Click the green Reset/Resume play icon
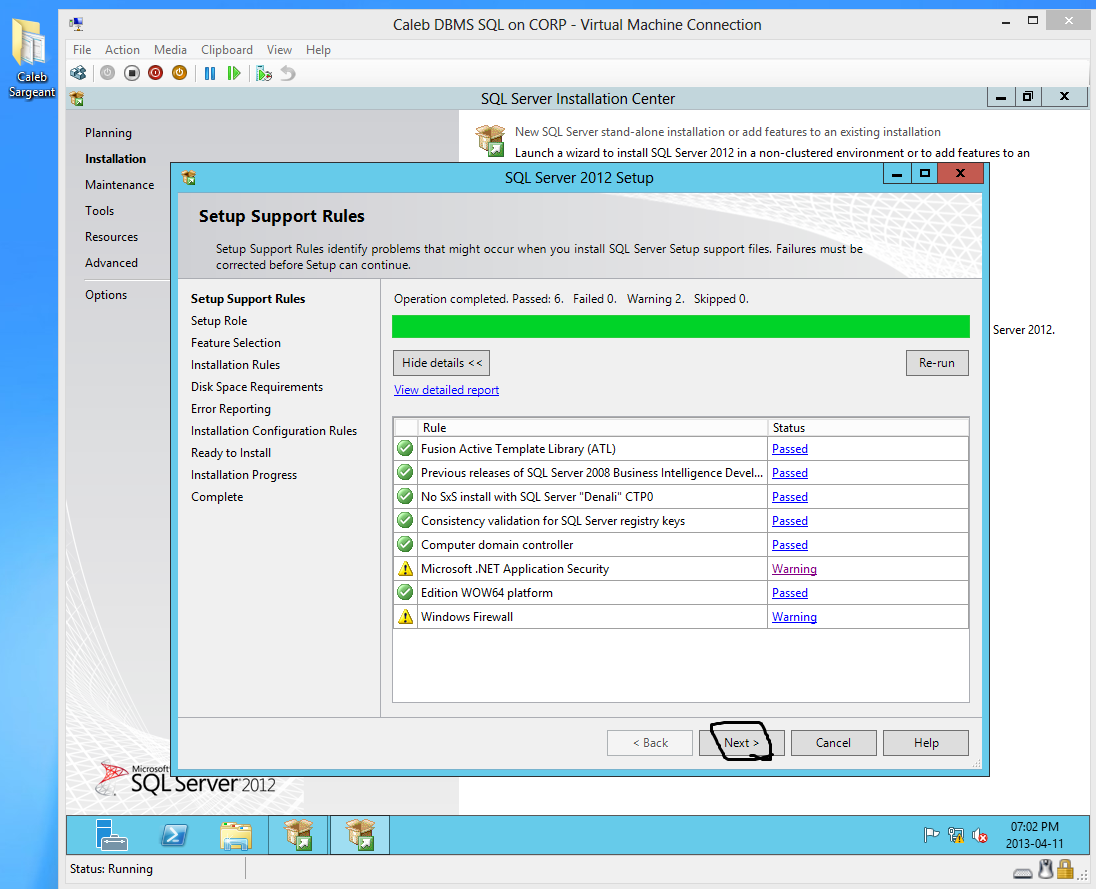The image size is (1096, 889). 234,73
